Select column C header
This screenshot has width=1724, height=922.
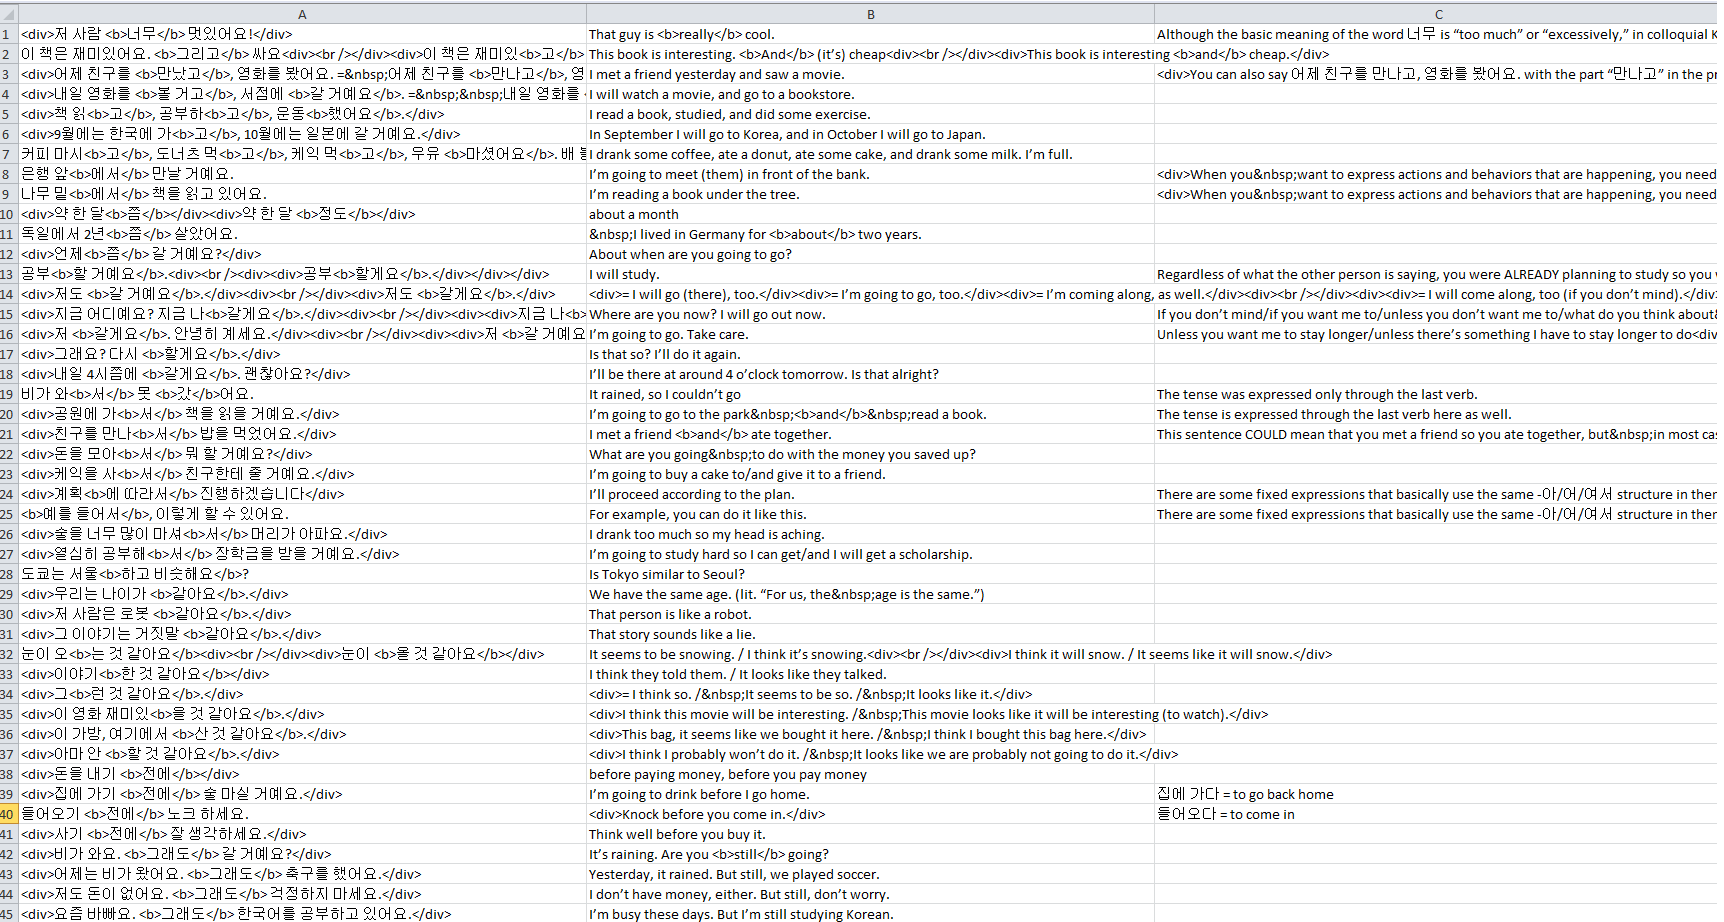[x=1438, y=14]
